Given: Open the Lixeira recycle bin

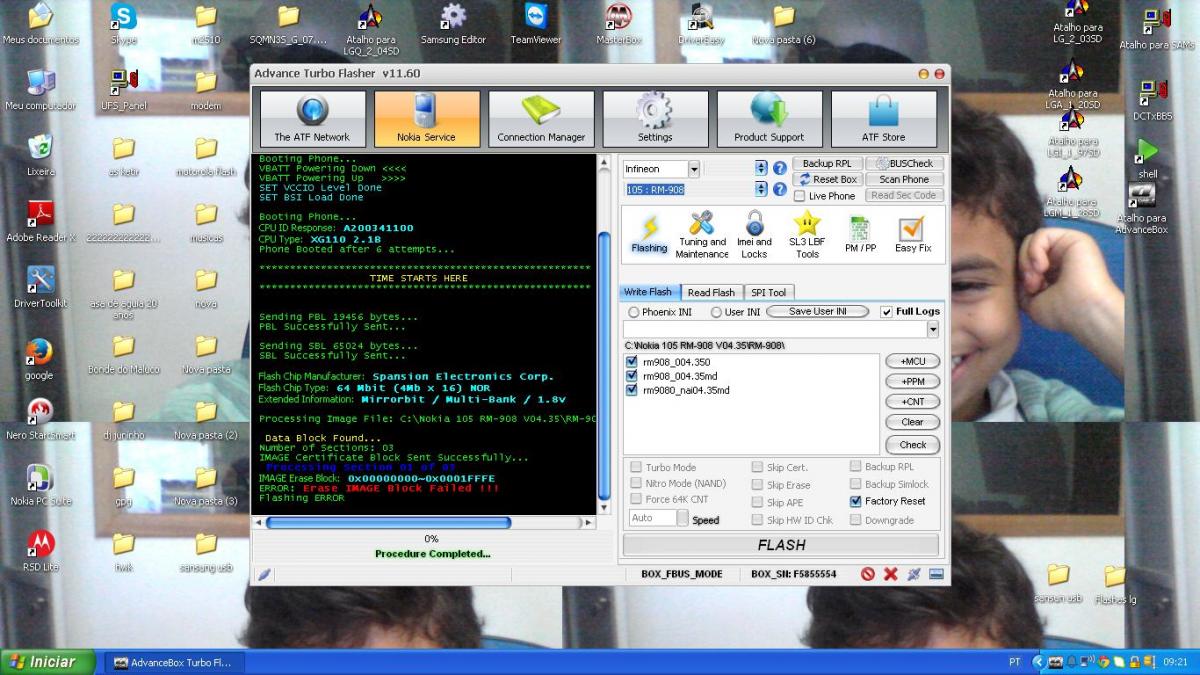Looking at the screenshot, I should (x=41, y=156).
